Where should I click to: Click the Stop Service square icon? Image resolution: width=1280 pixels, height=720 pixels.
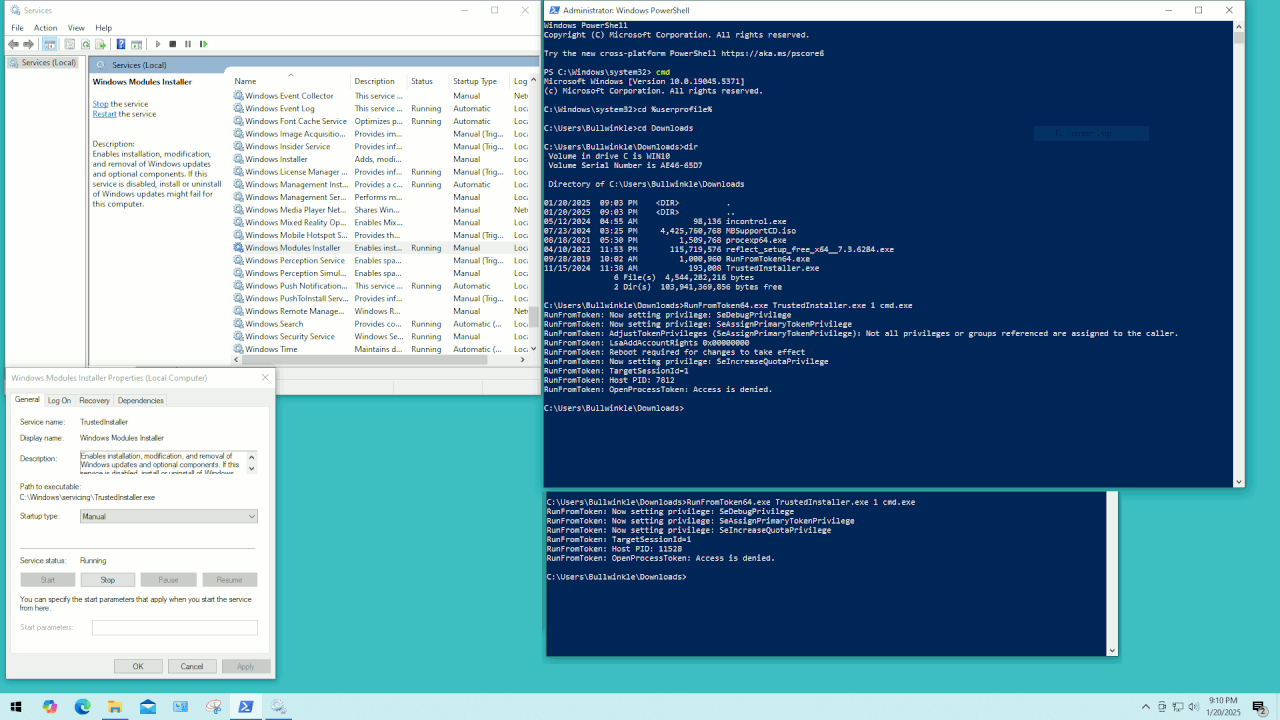[x=172, y=44]
